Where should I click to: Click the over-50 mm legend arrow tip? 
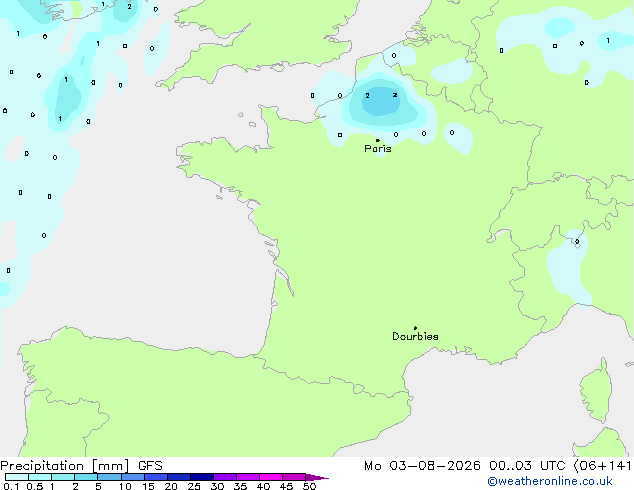[317, 477]
